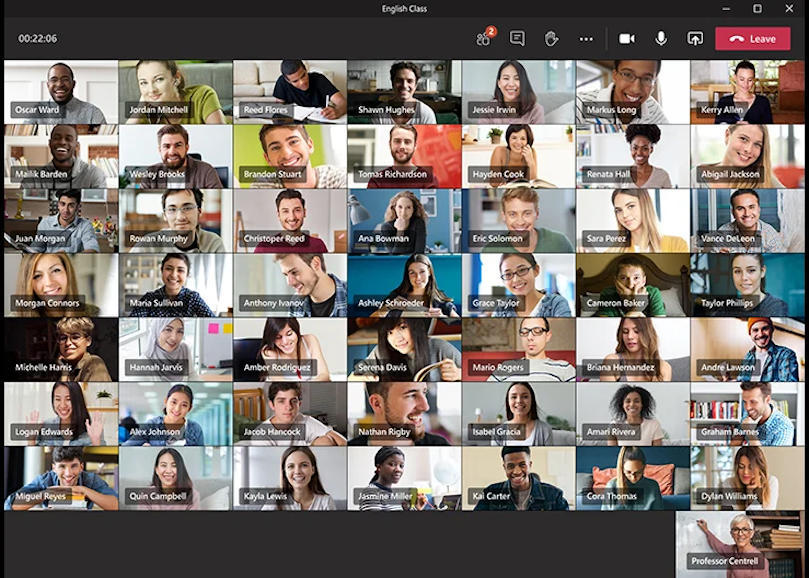Select Malik Barden's video tile
The height and width of the screenshot is (578, 809).
(x=61, y=156)
